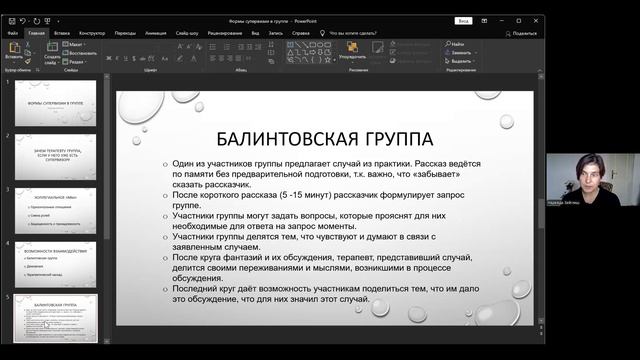This screenshot has height=360, width=640.
Task: Open the Раздел section dropdown
Action: 74,62
